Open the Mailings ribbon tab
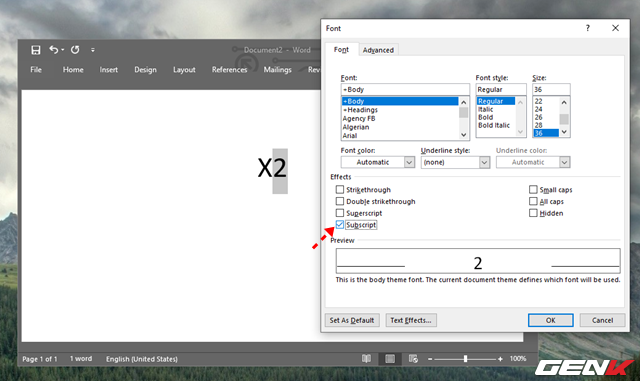Screen dimensions: 640x381 278,70
